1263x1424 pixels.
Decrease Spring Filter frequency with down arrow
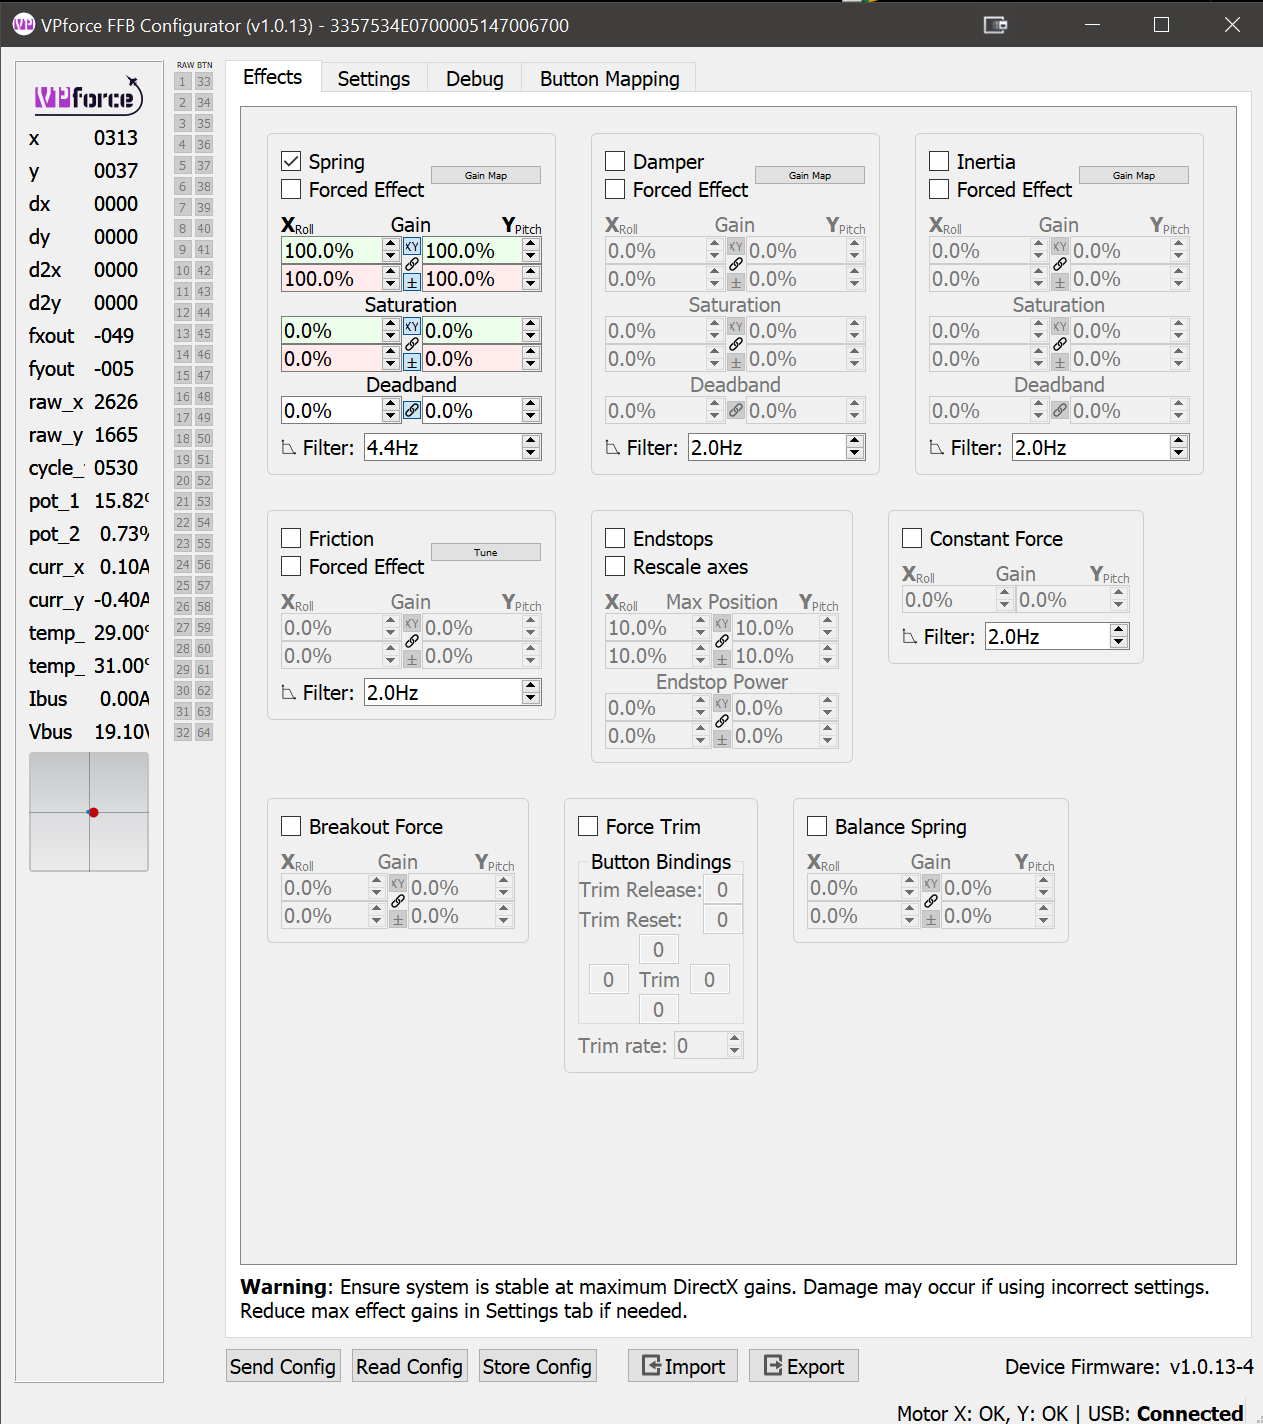(x=531, y=454)
